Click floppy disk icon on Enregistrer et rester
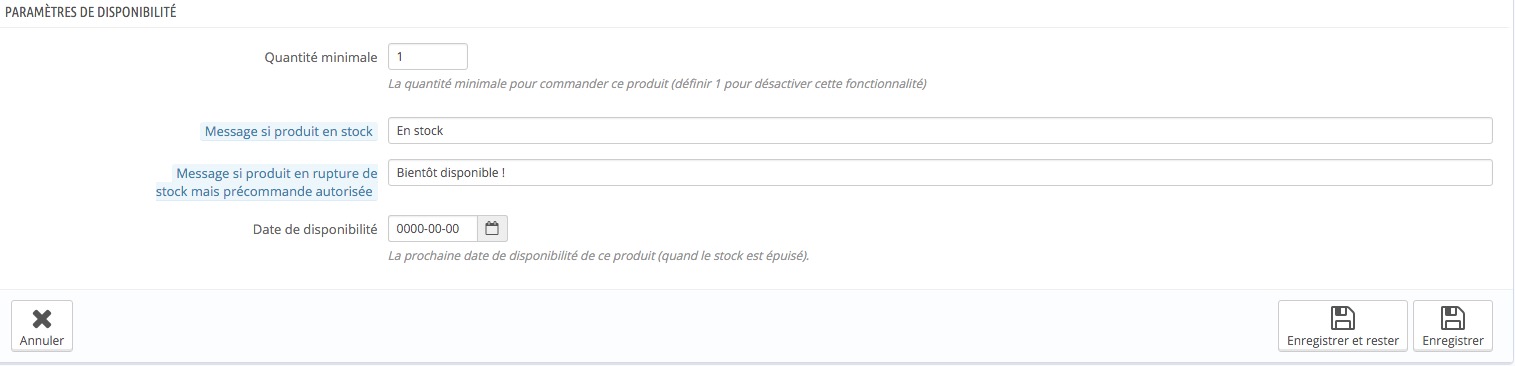Viewport: 1515px width, 366px height. pyautogui.click(x=1342, y=319)
